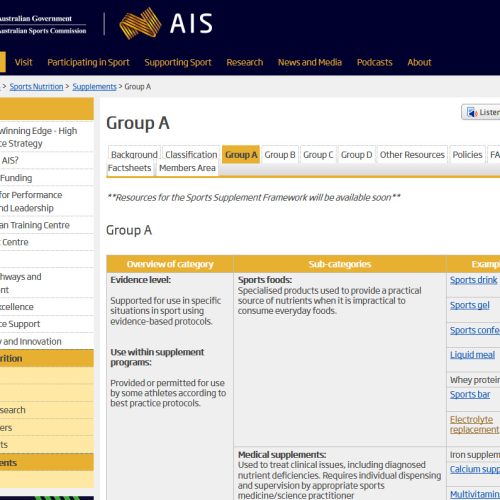Click the AIS logo in the header

[166, 23]
